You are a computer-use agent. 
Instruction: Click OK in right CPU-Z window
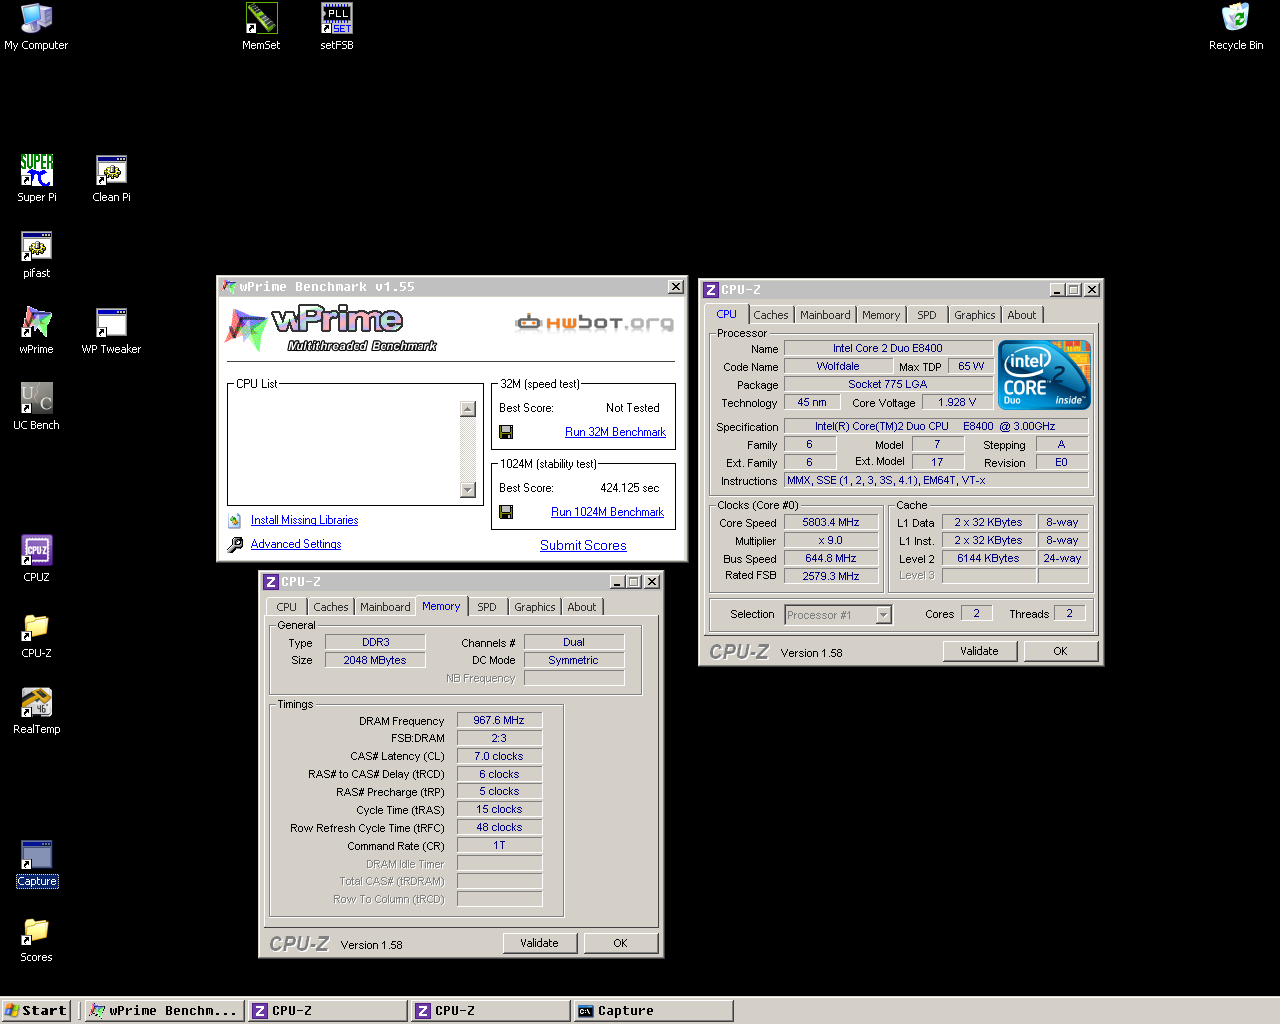pos(1060,651)
